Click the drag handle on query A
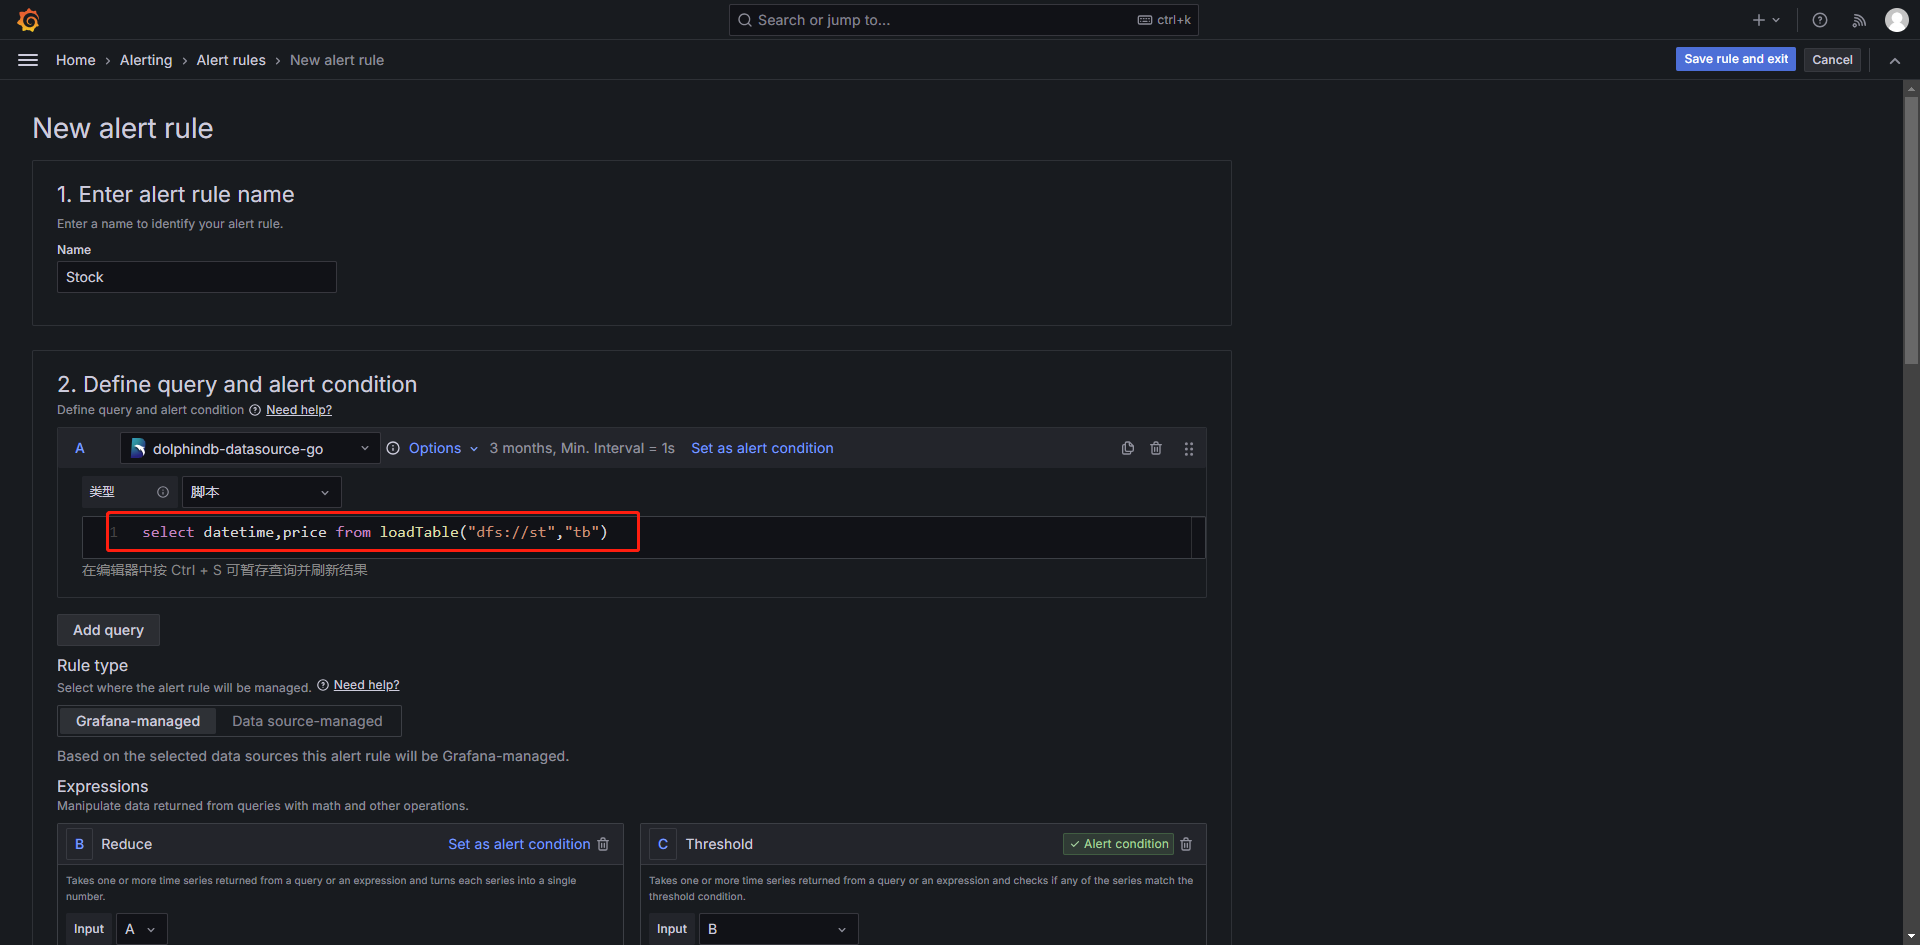This screenshot has height=945, width=1920. pos(1189,449)
